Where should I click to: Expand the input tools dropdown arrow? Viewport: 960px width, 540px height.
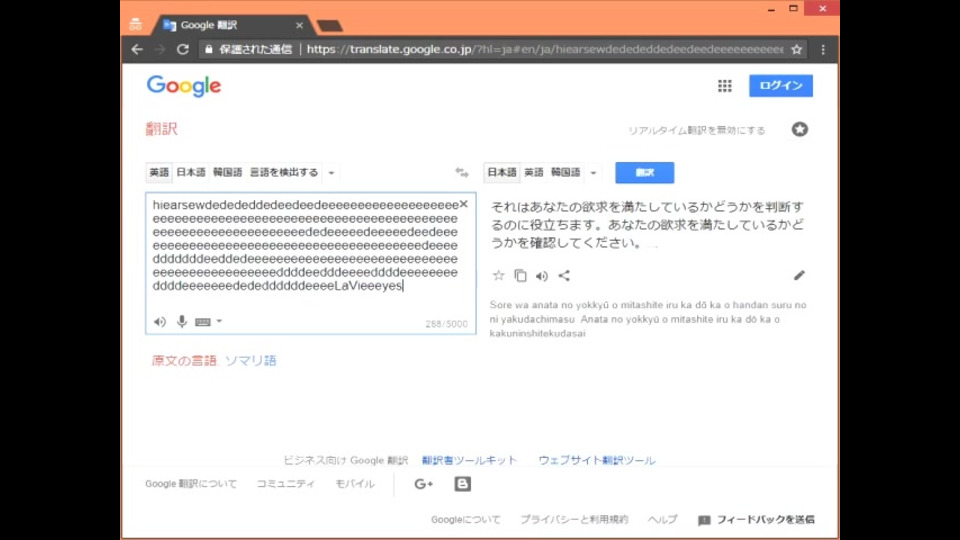click(219, 321)
